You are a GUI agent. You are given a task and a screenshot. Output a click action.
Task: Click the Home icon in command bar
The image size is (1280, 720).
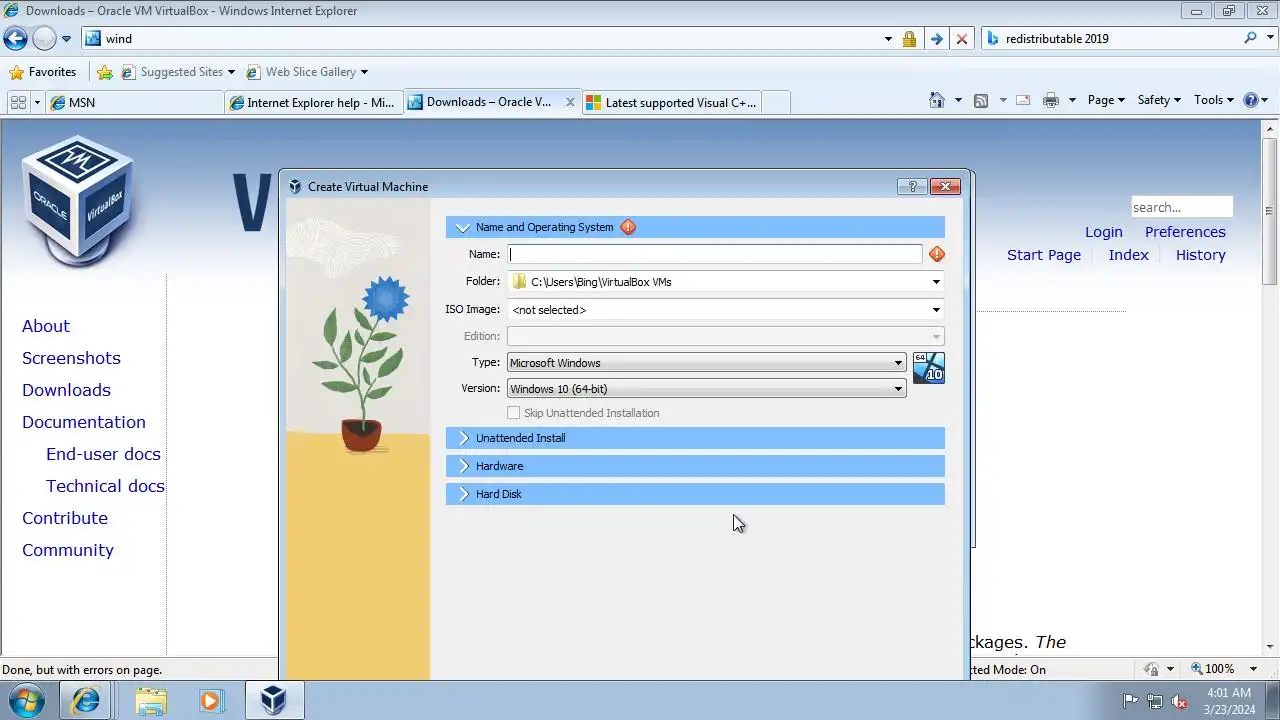point(937,100)
